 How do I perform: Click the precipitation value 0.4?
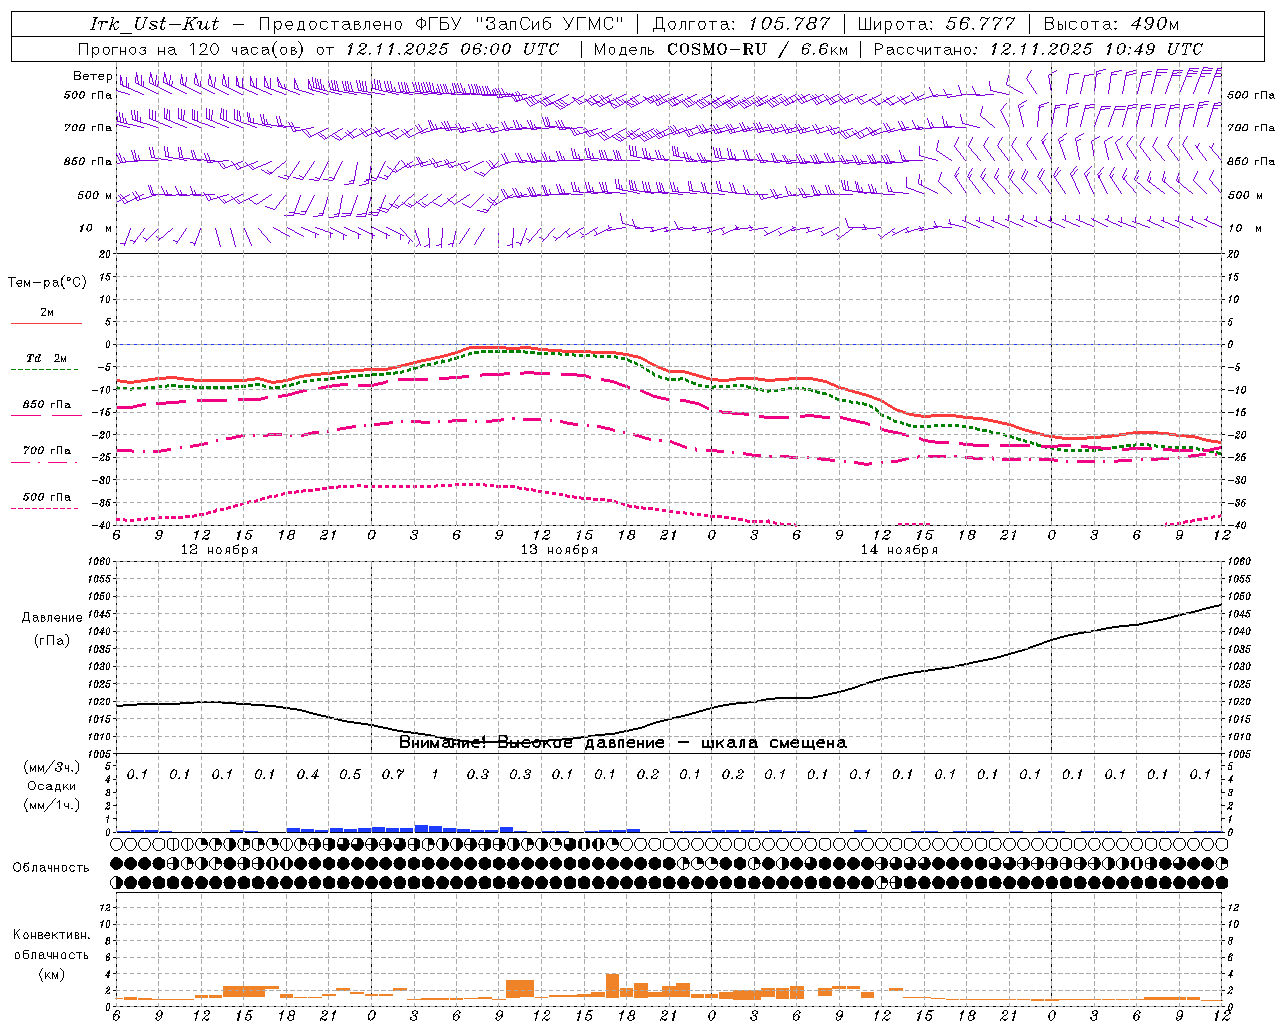point(307,775)
